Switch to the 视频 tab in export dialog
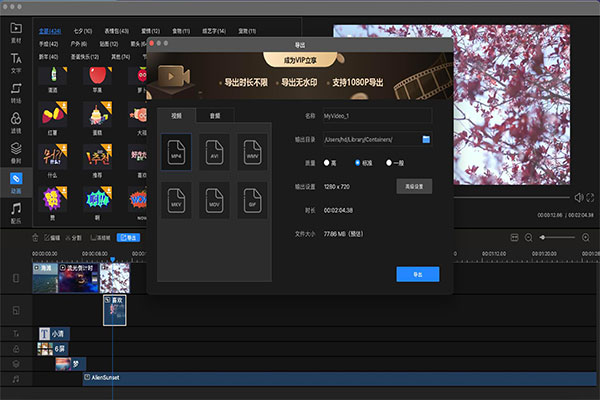 tap(176, 115)
